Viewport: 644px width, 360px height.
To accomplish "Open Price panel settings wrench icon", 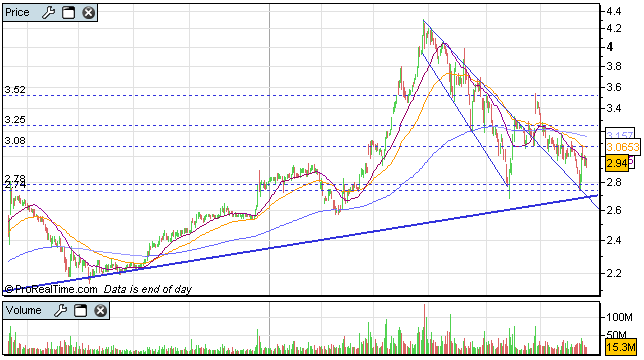I will [48, 13].
